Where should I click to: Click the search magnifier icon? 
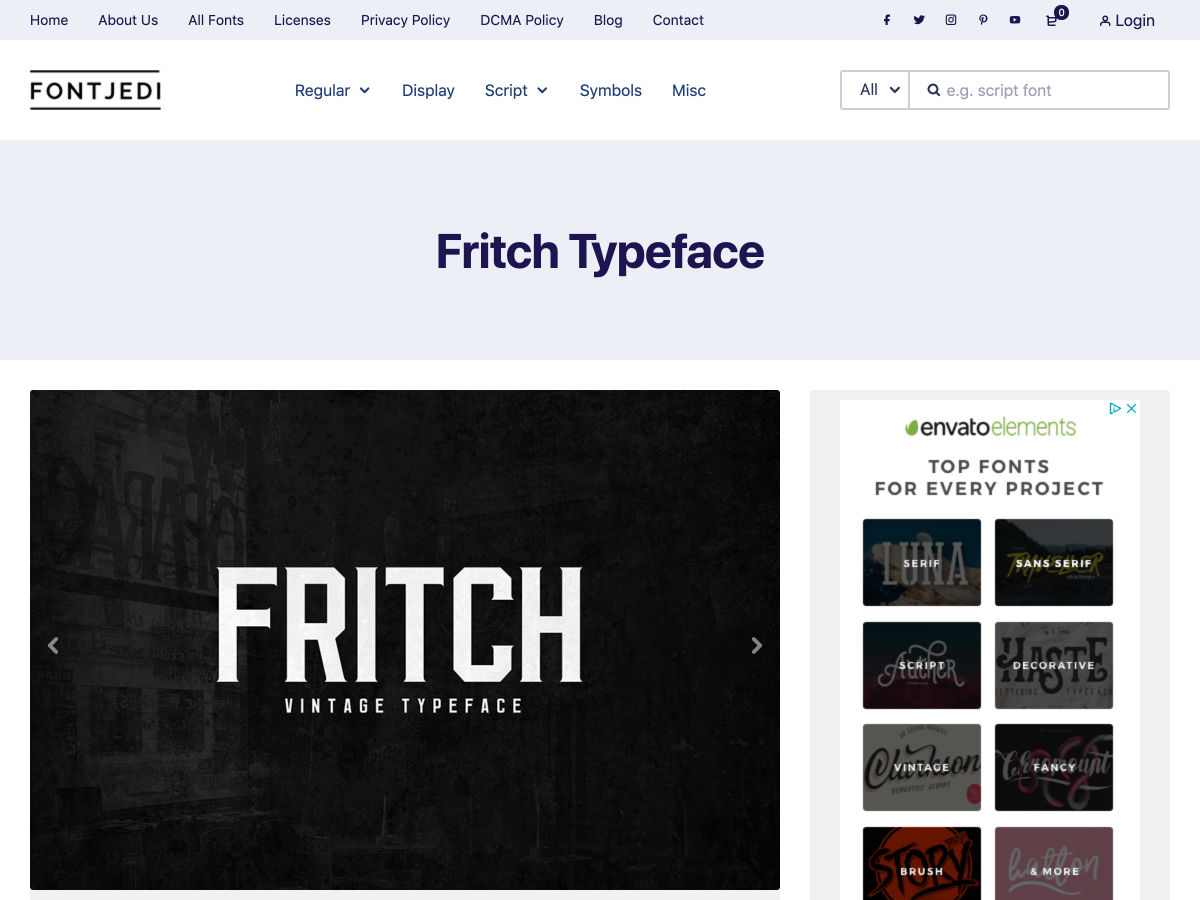pos(933,90)
